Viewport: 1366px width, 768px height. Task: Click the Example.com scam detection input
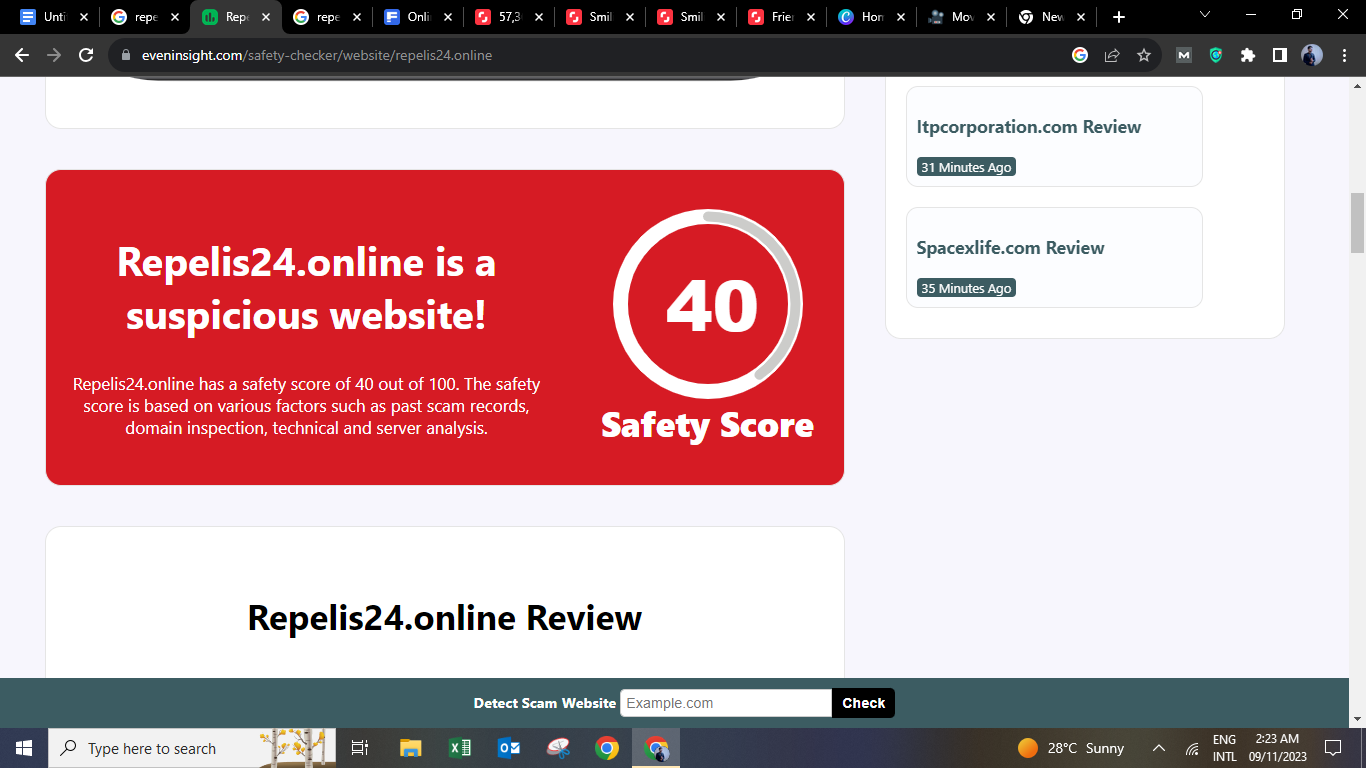click(x=725, y=703)
